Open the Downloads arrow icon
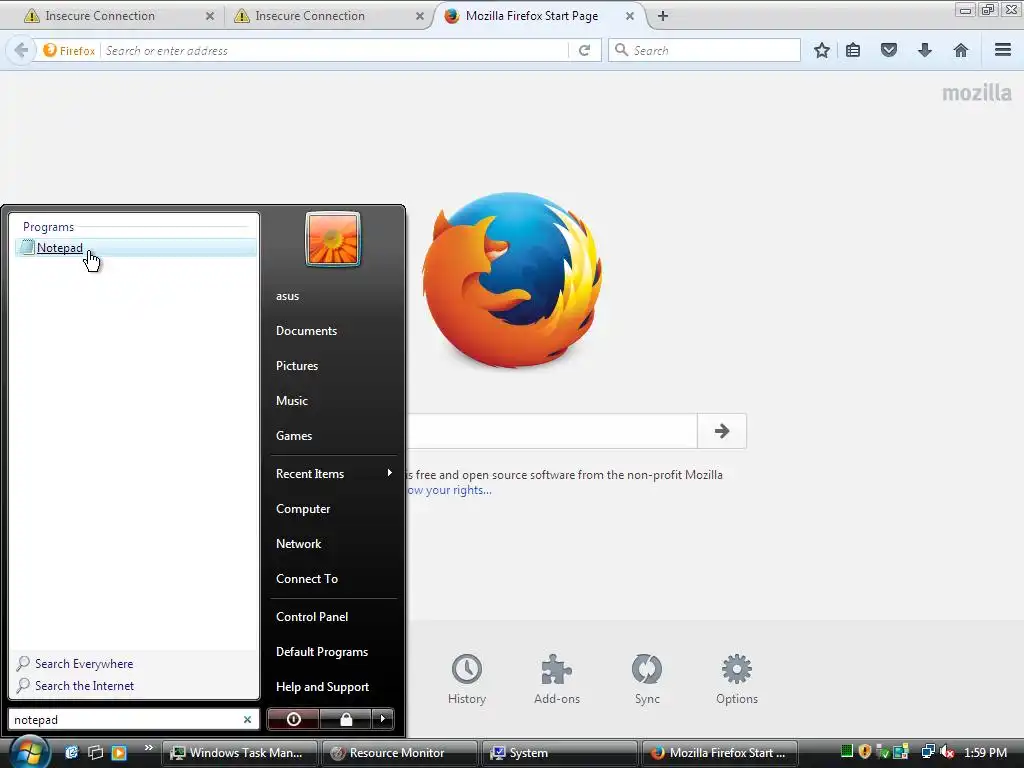This screenshot has height=768, width=1024. click(925, 50)
